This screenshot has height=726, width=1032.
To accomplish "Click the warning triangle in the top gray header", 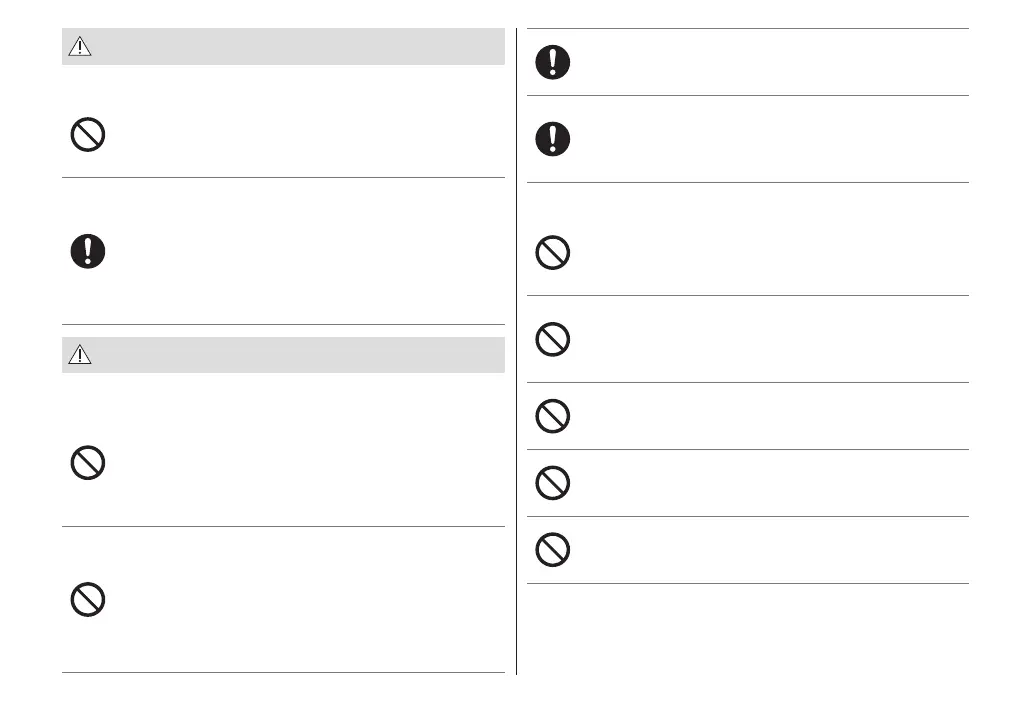I will [x=80, y=47].
